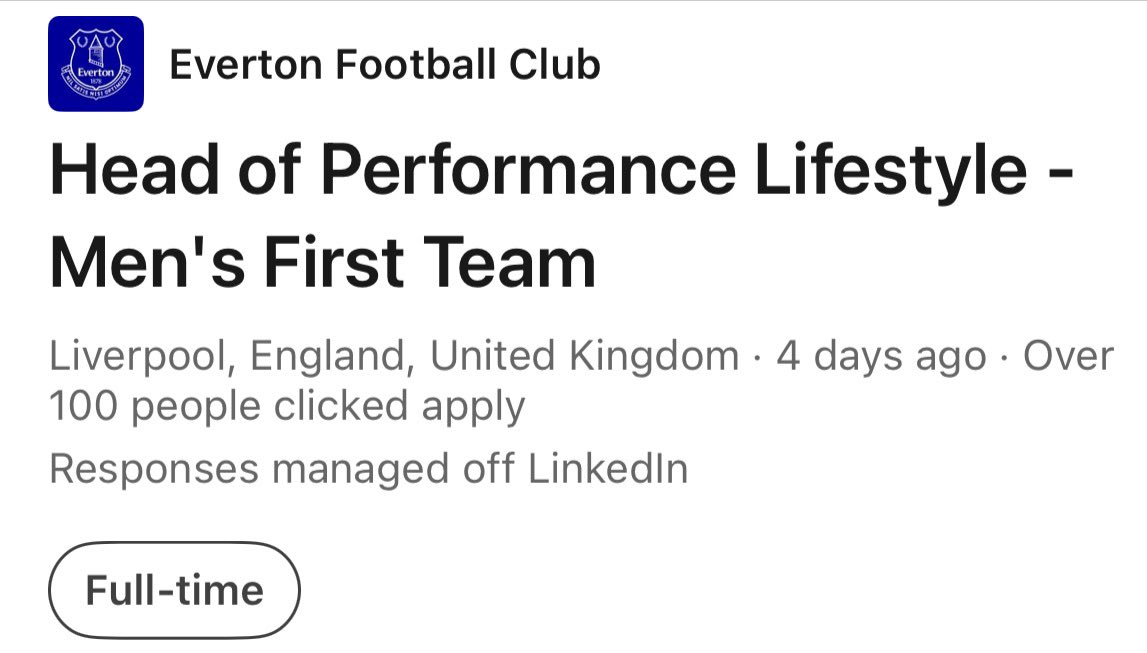Click the word Football in the company name
The width and height of the screenshot is (1147, 653).
point(415,64)
